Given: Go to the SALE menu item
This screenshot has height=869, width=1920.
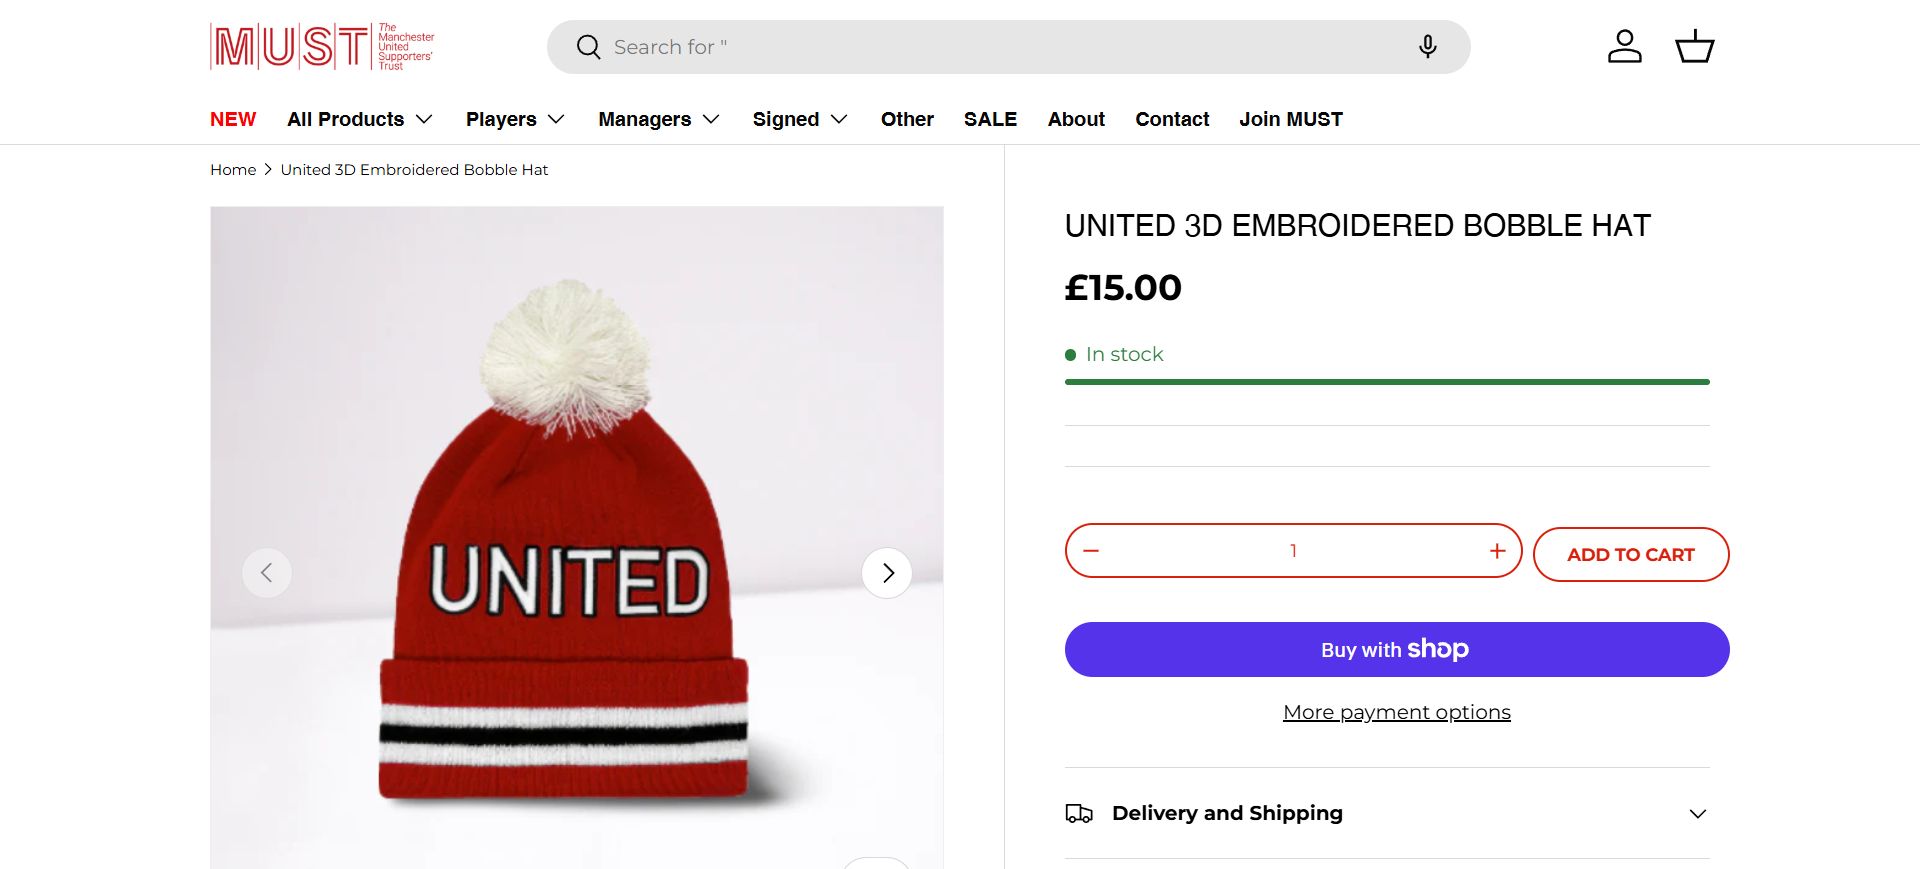Looking at the screenshot, I should click(x=990, y=119).
